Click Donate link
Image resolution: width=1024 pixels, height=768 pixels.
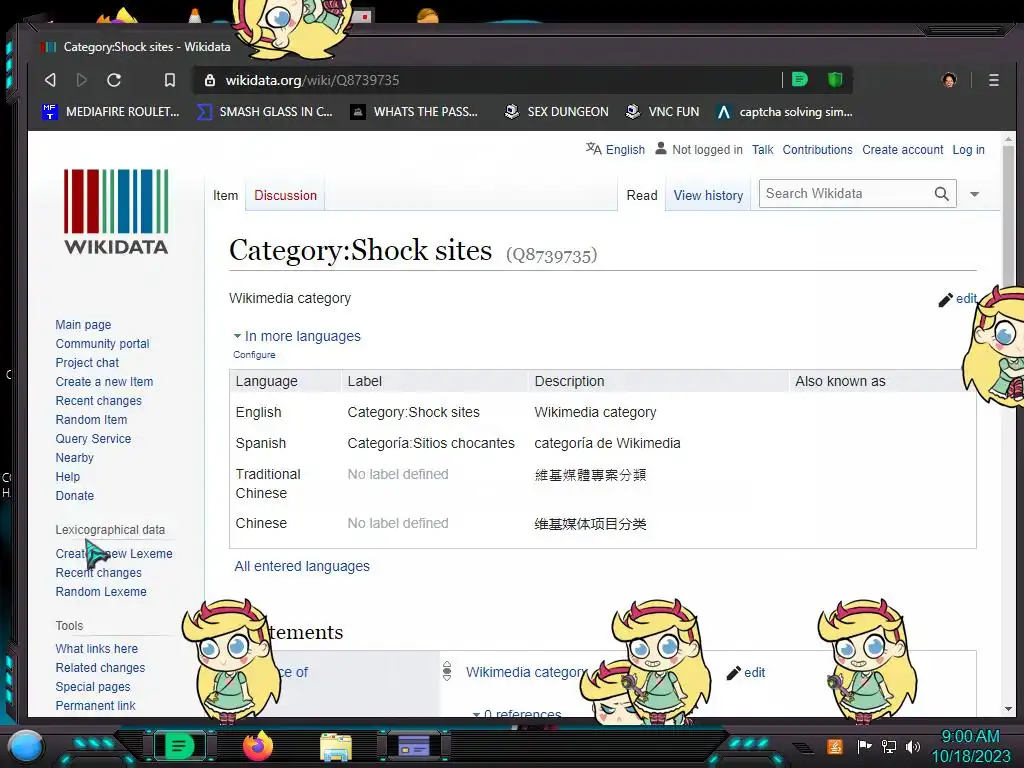click(x=74, y=495)
